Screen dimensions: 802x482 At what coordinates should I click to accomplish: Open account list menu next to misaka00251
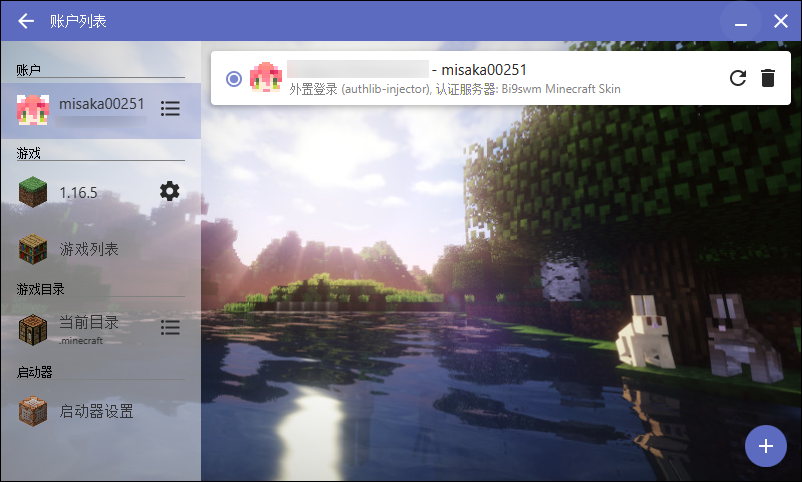[x=170, y=108]
